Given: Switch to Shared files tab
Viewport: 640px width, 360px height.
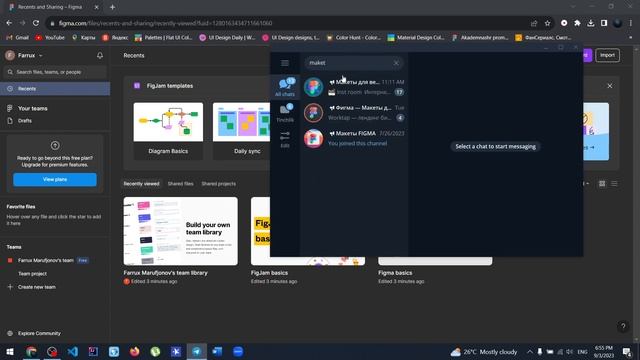Looking at the screenshot, I should 180,184.
